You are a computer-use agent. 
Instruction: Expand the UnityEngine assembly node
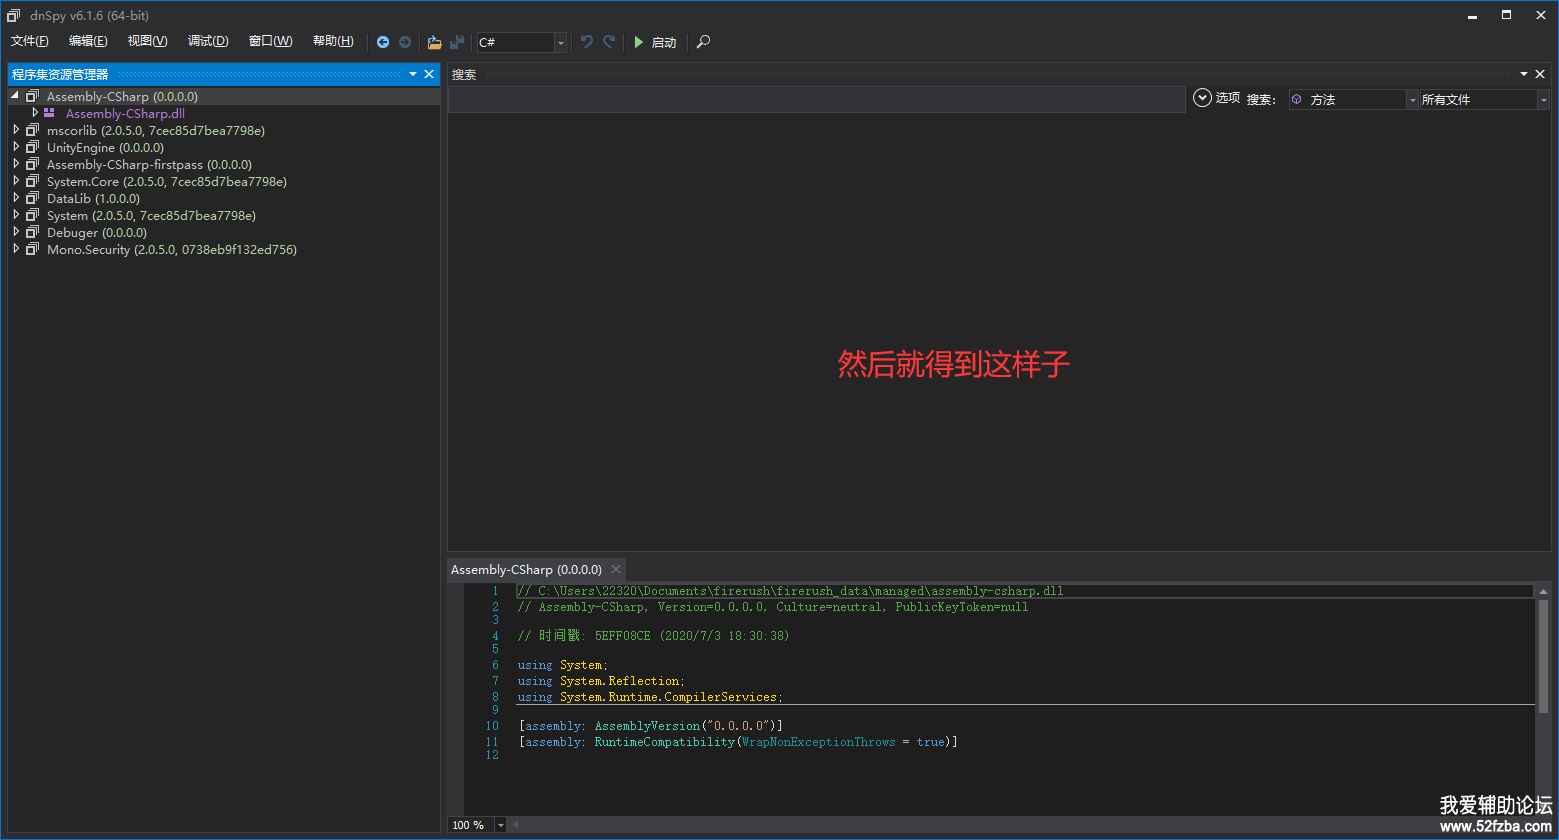pos(16,147)
